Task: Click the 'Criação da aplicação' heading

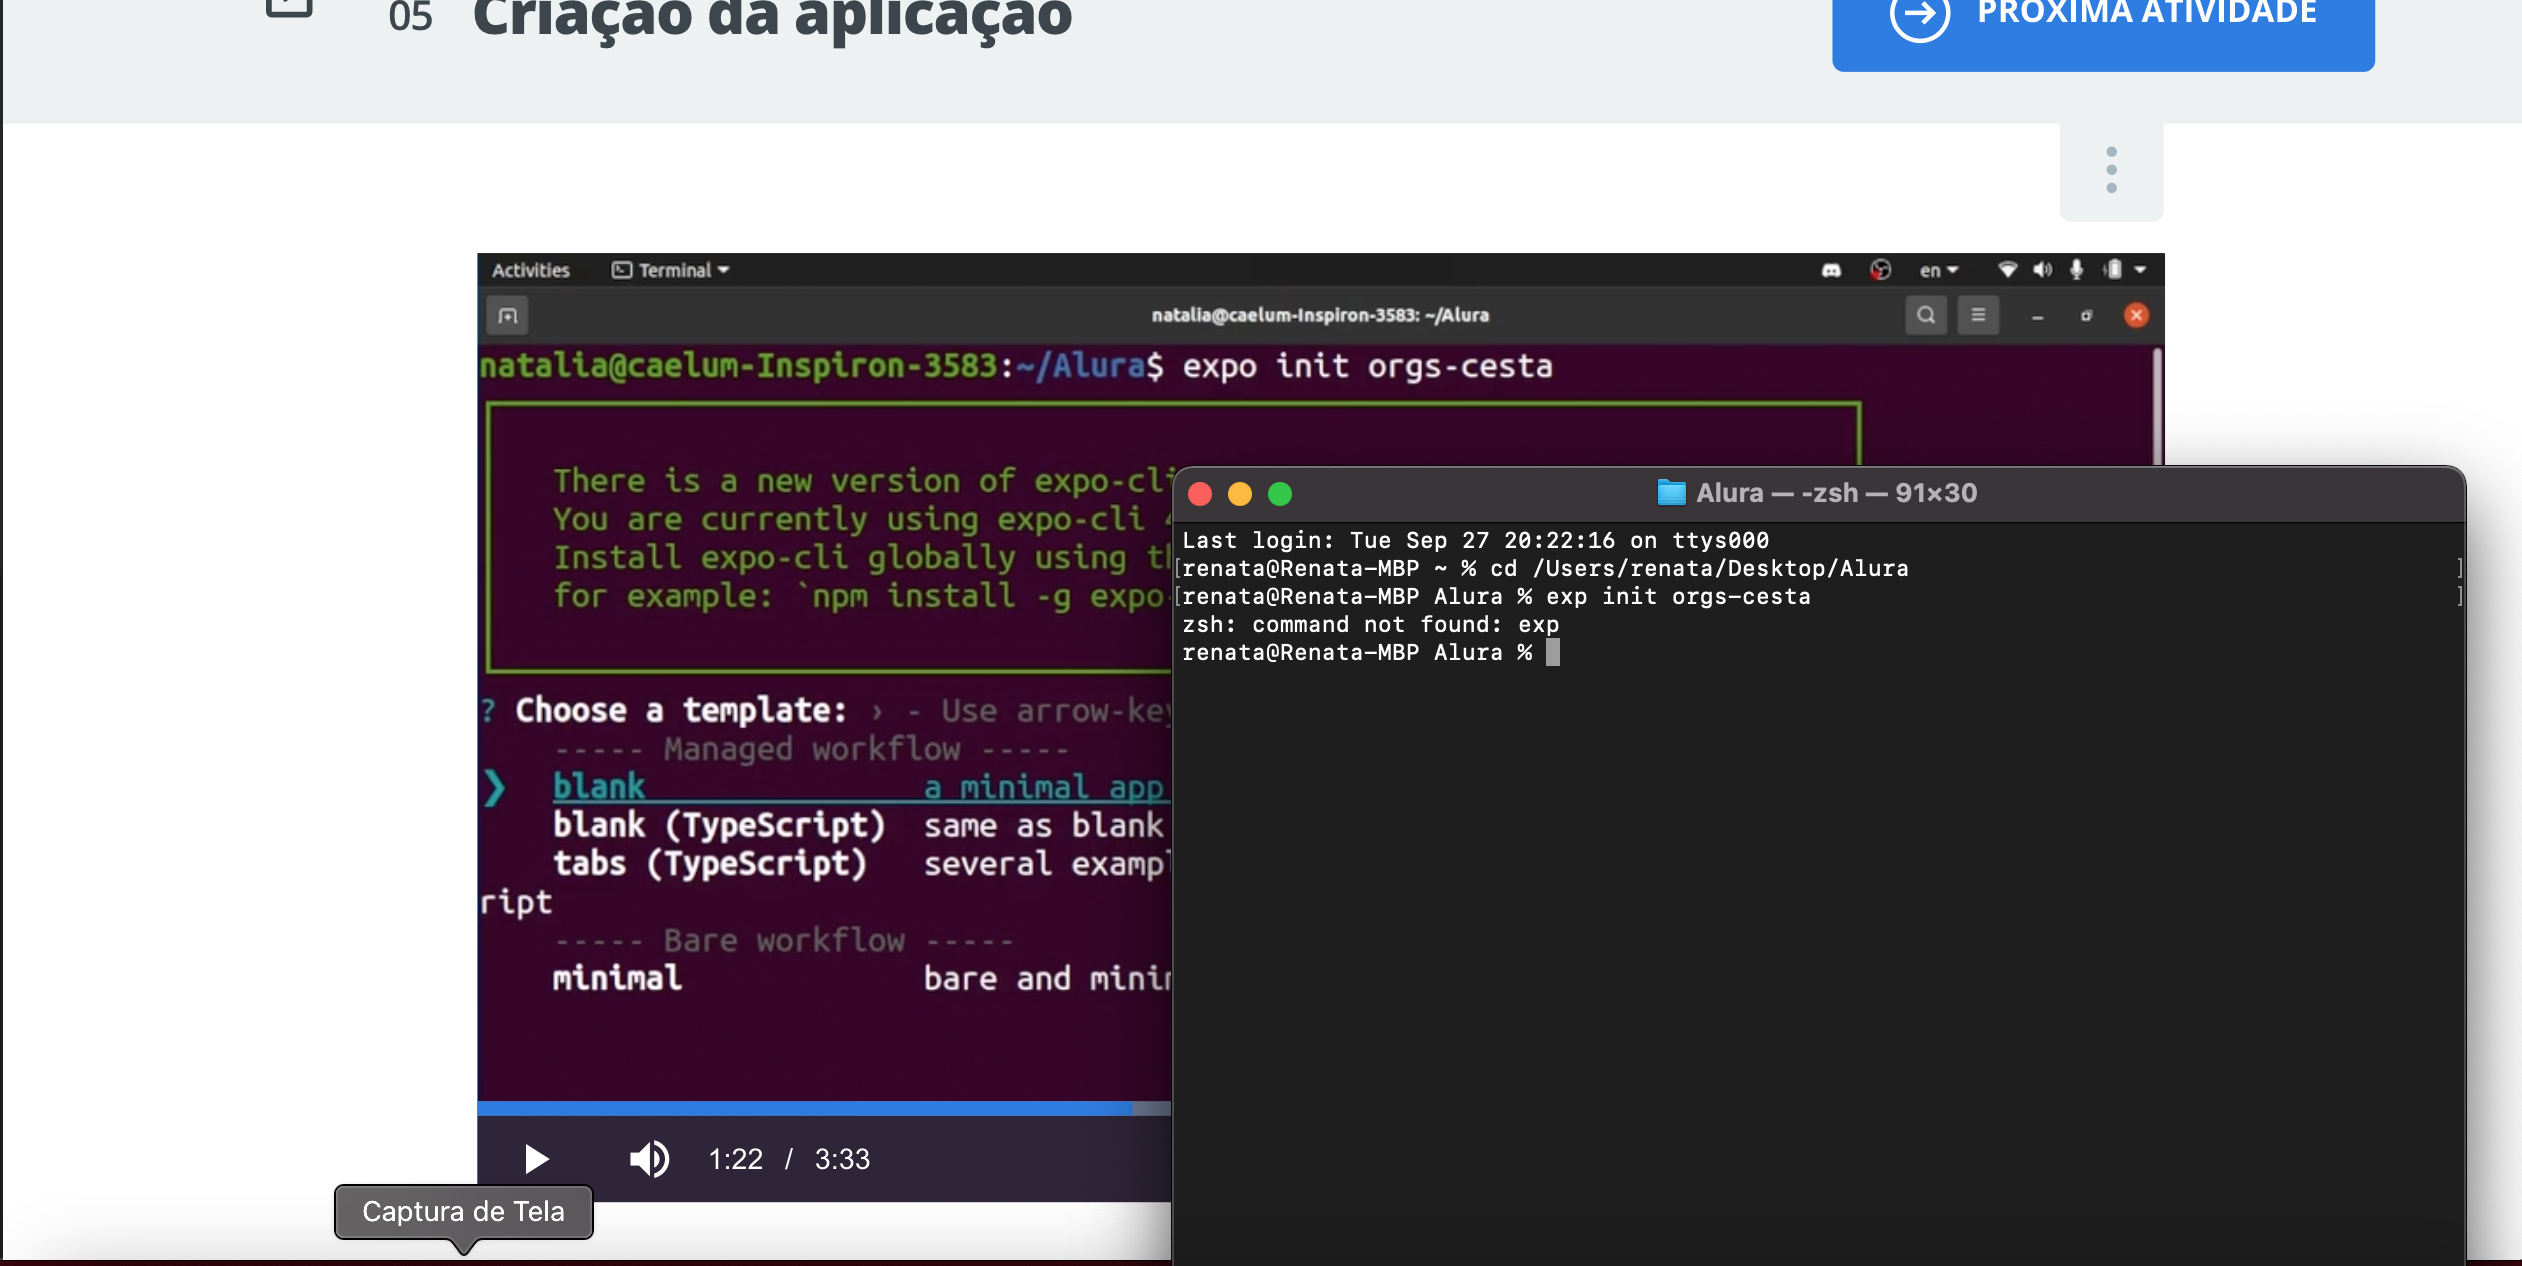Action: (772, 18)
